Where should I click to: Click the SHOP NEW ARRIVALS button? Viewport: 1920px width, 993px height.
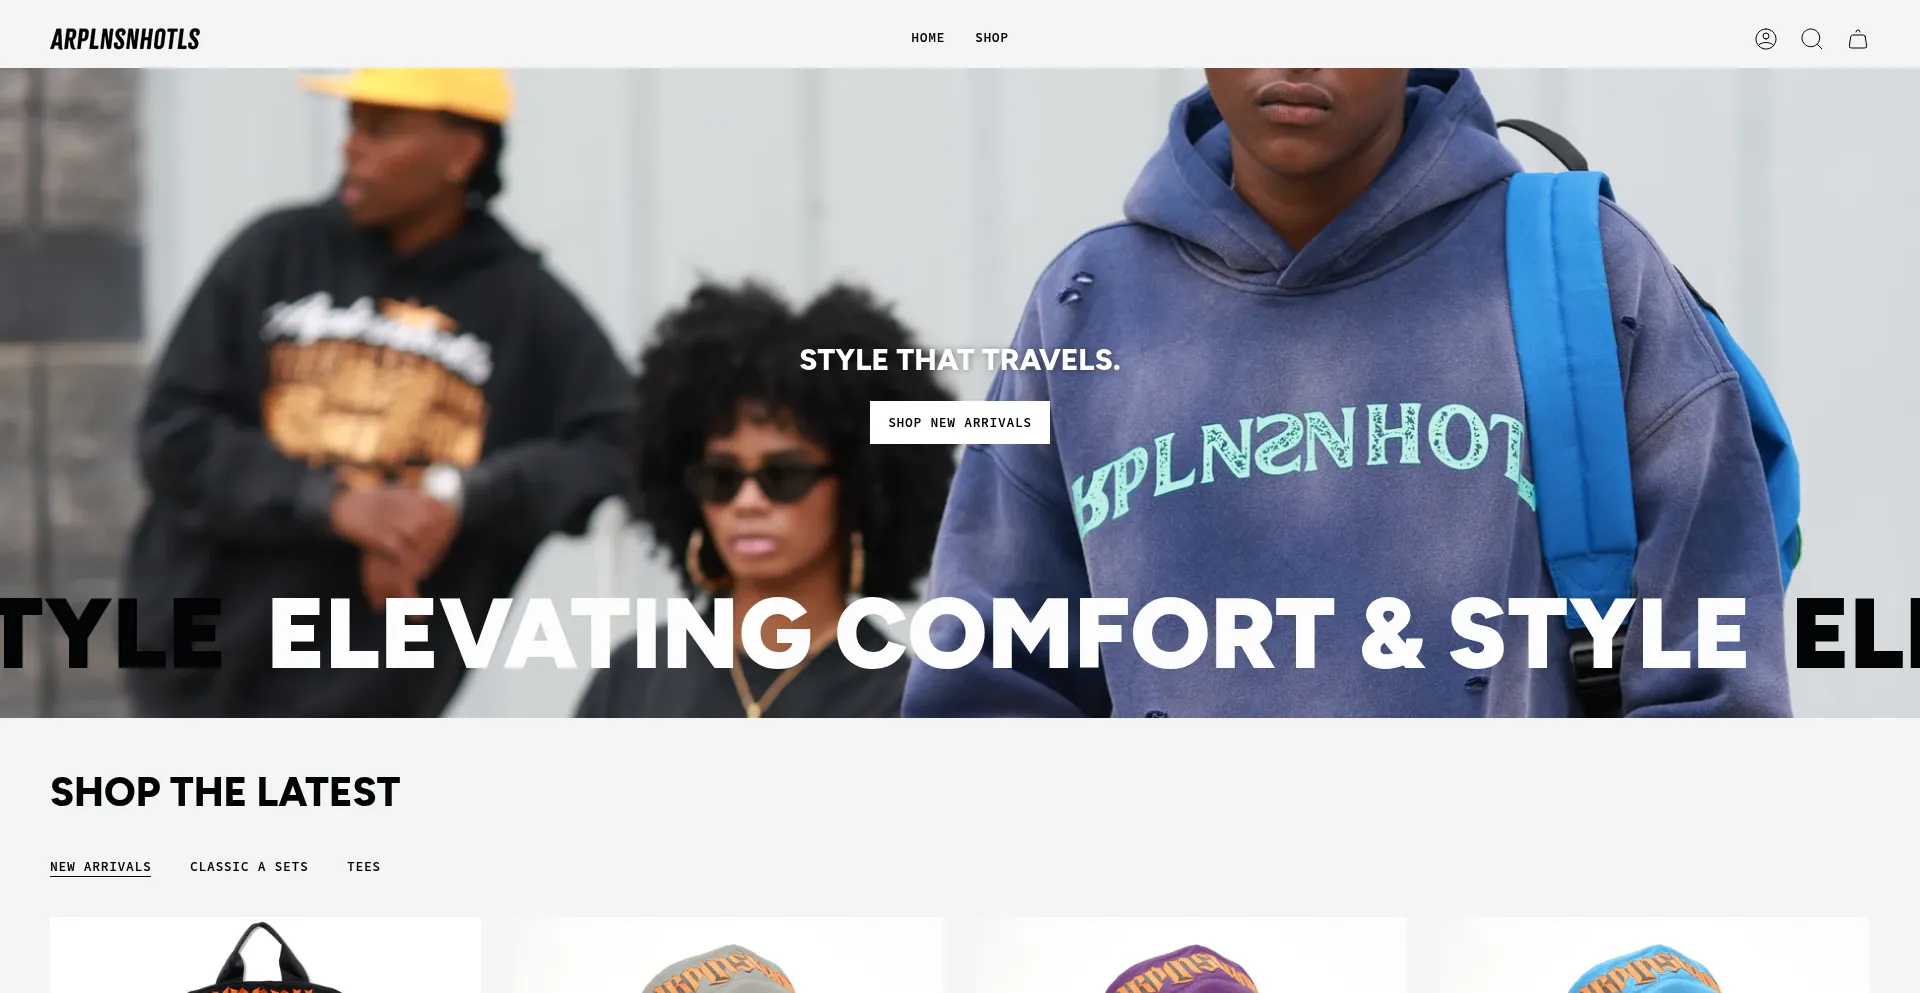[x=960, y=422]
